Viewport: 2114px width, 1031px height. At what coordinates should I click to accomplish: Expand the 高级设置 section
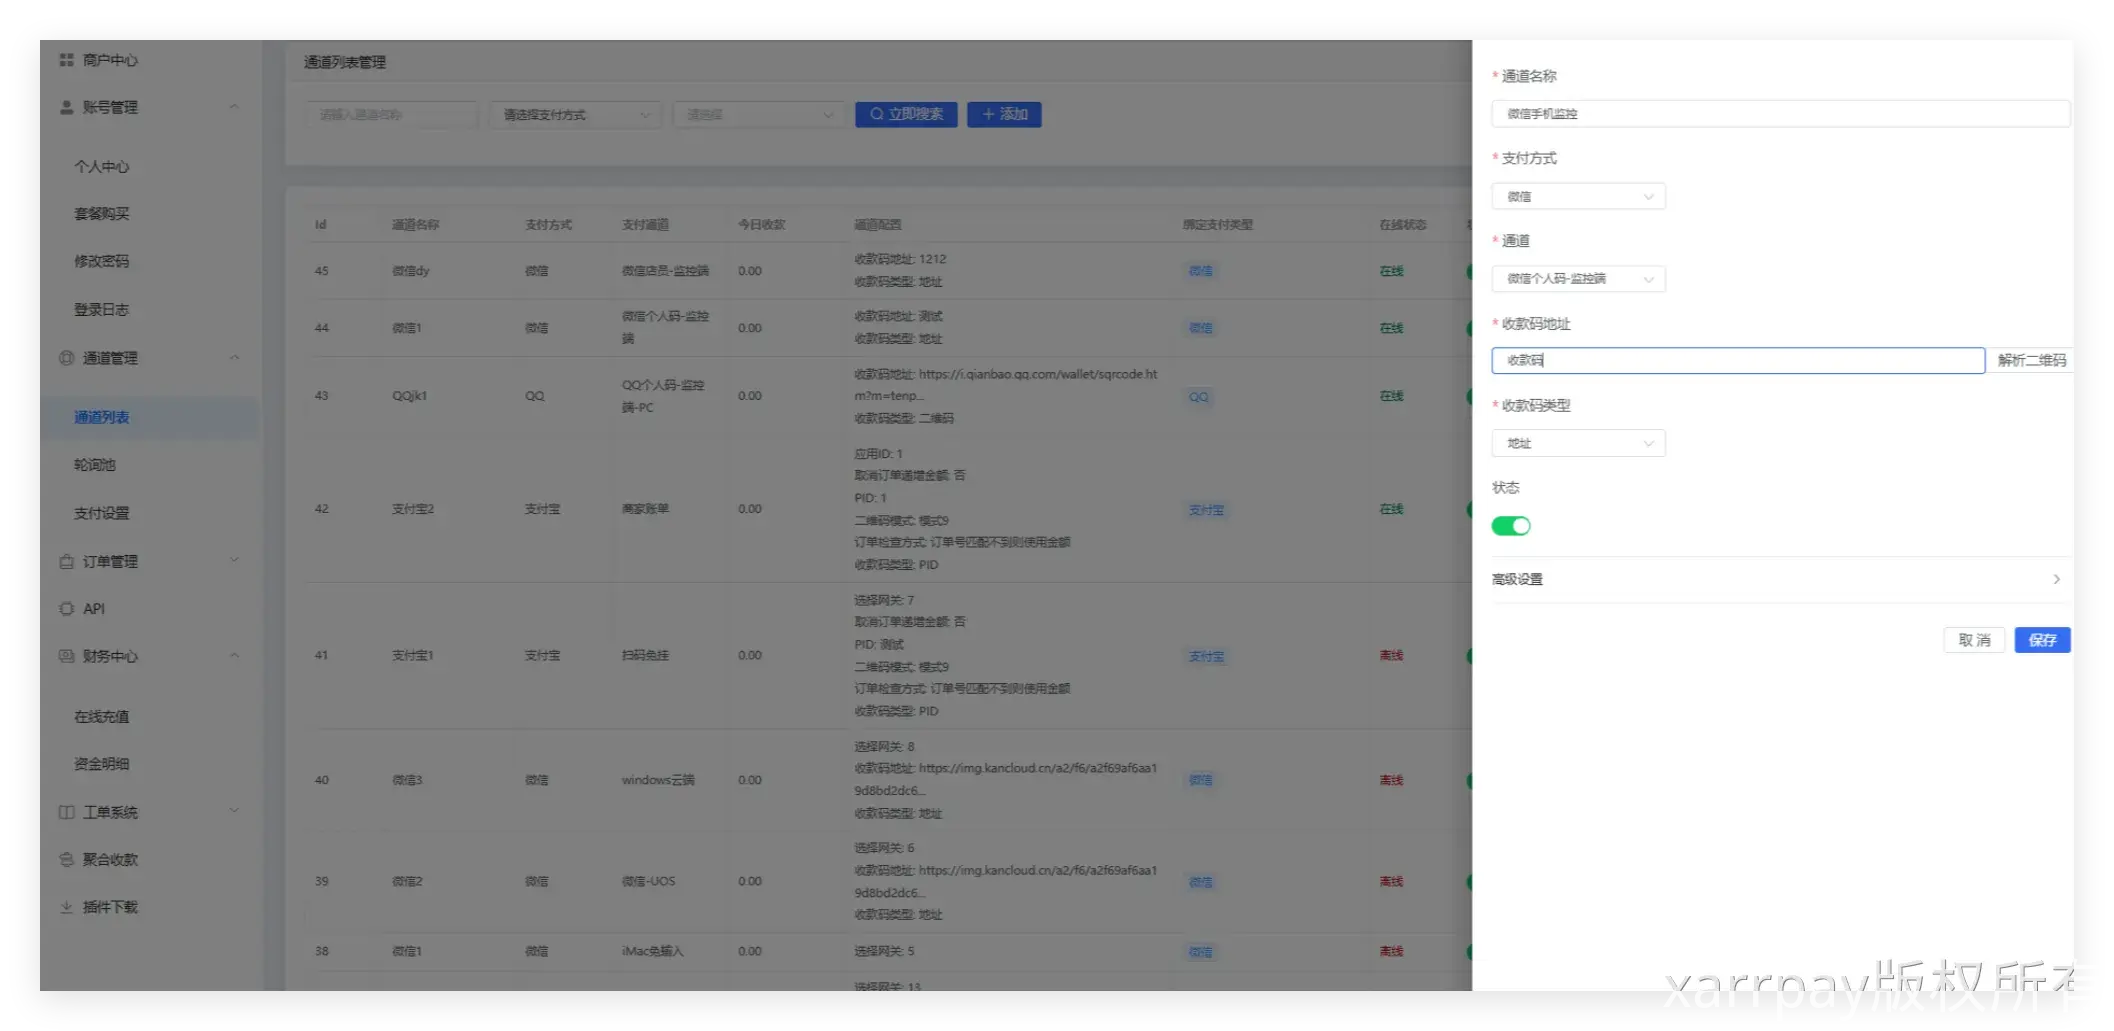1775,580
